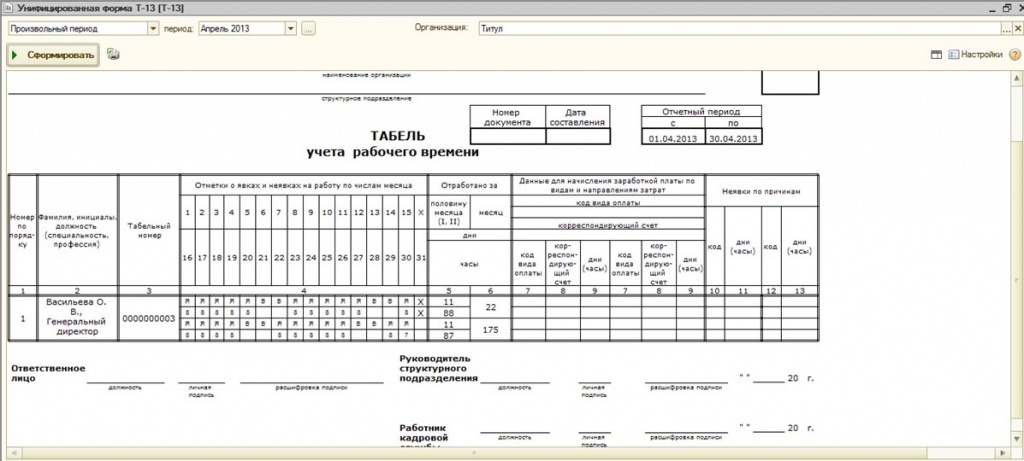The image size is (1024, 461).
Task: Open help with the question mark icon
Action: pos(1014,55)
